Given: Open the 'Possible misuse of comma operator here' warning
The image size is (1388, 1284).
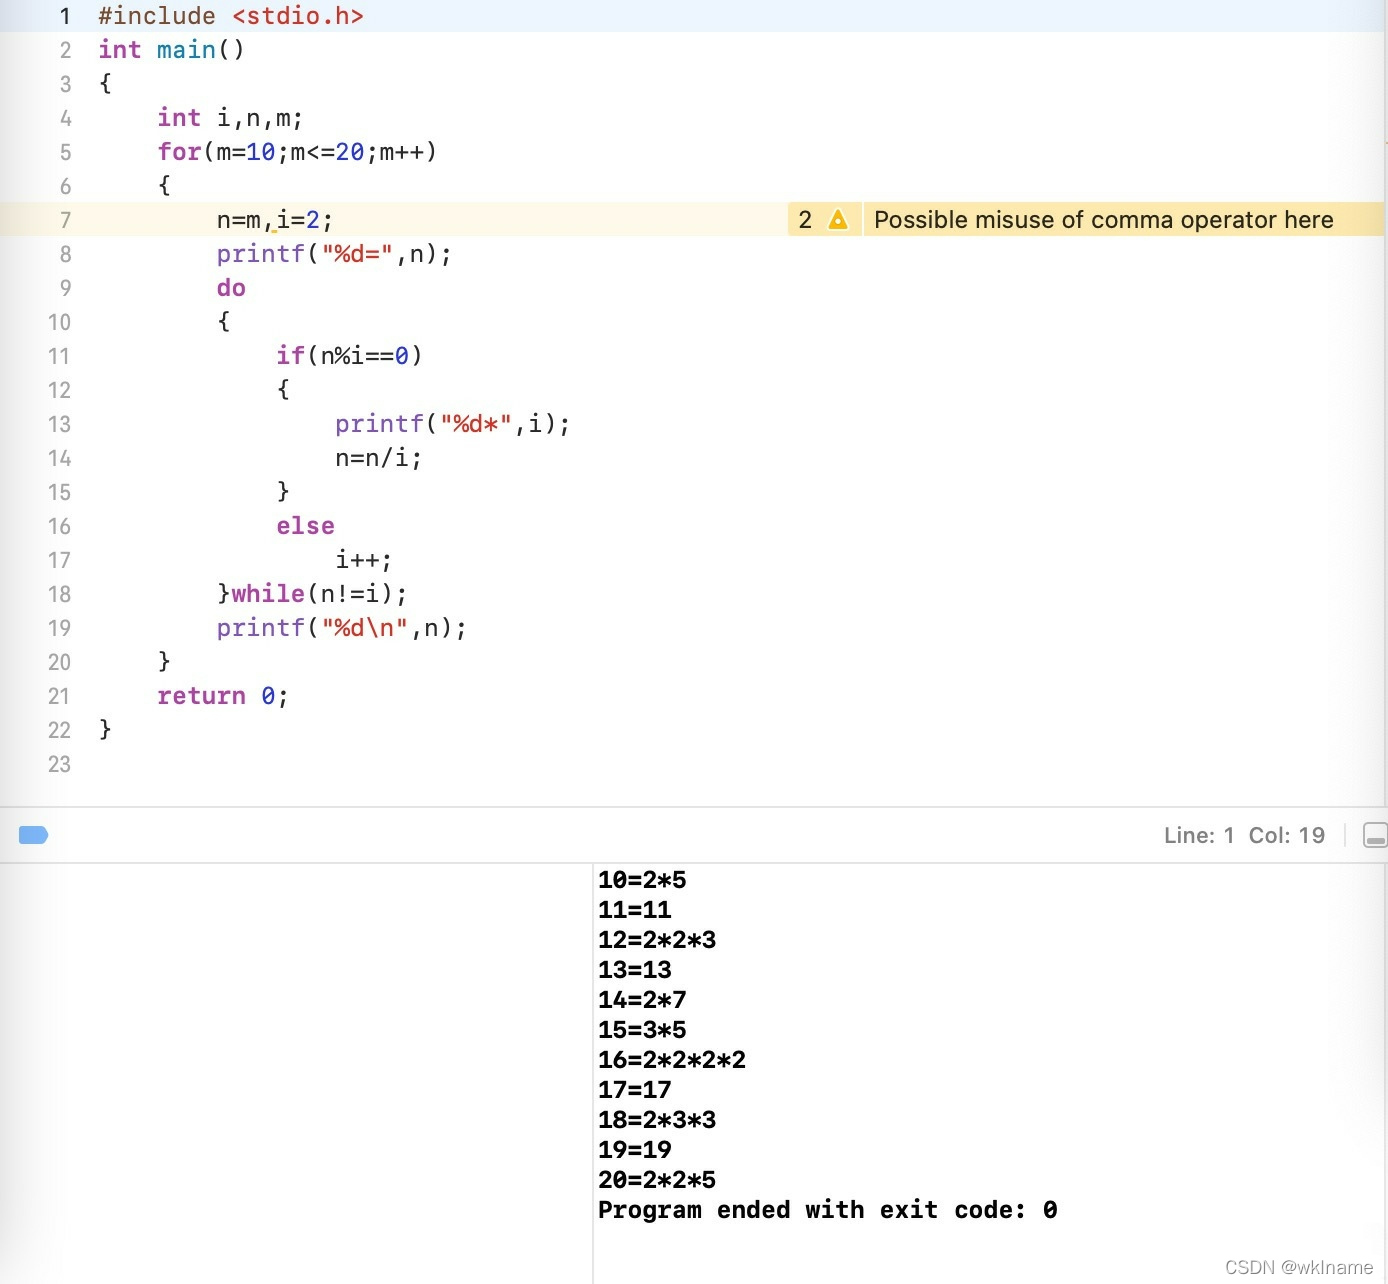Looking at the screenshot, I should 1103,220.
